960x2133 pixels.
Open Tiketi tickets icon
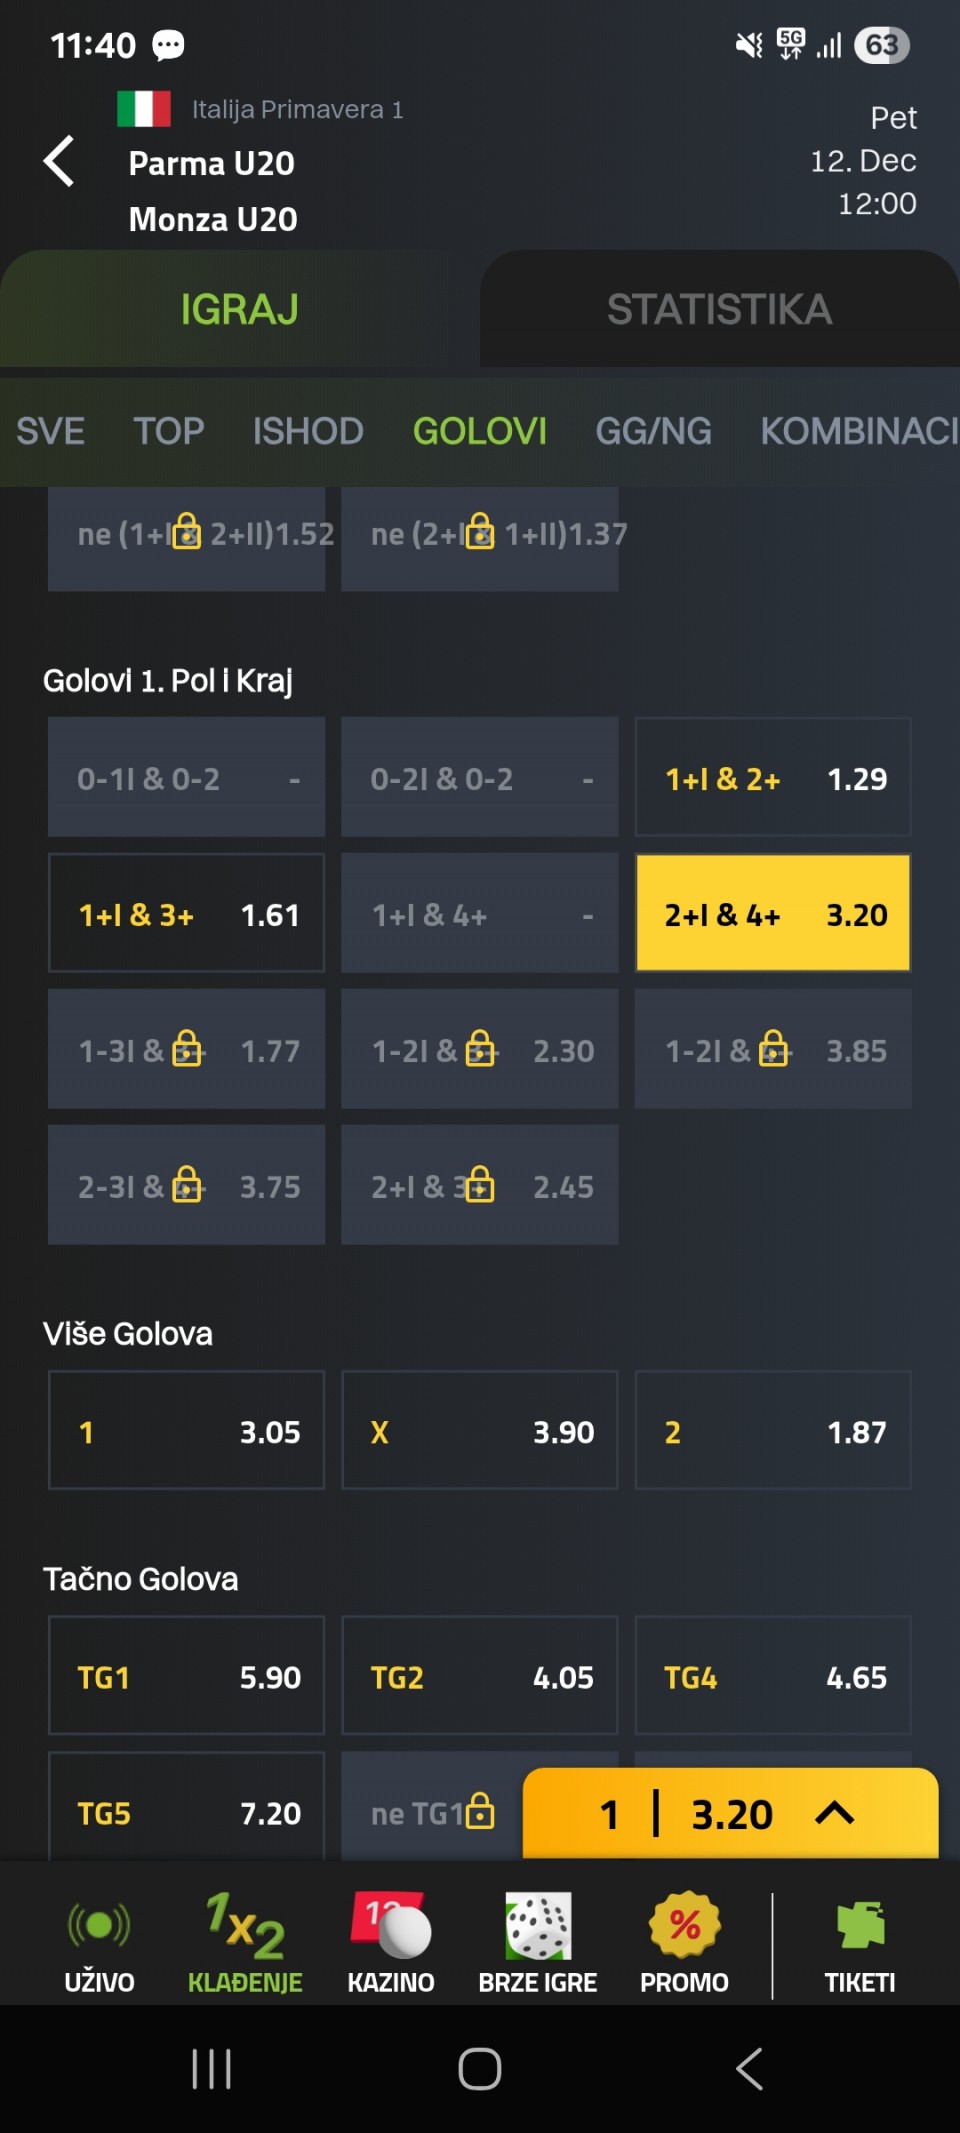(x=860, y=1926)
